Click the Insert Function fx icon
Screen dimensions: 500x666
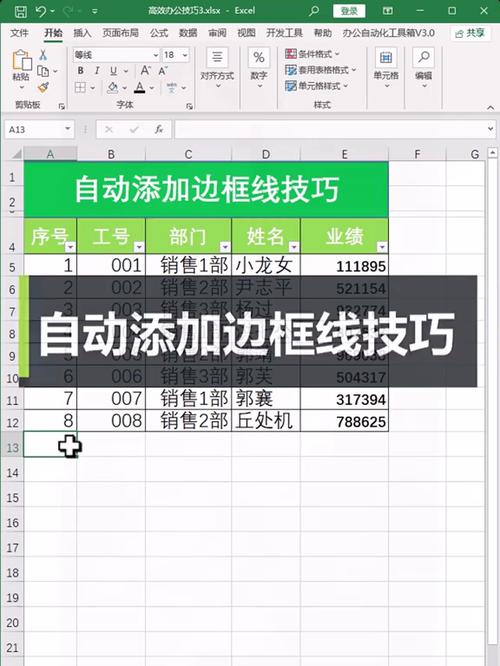(159, 129)
